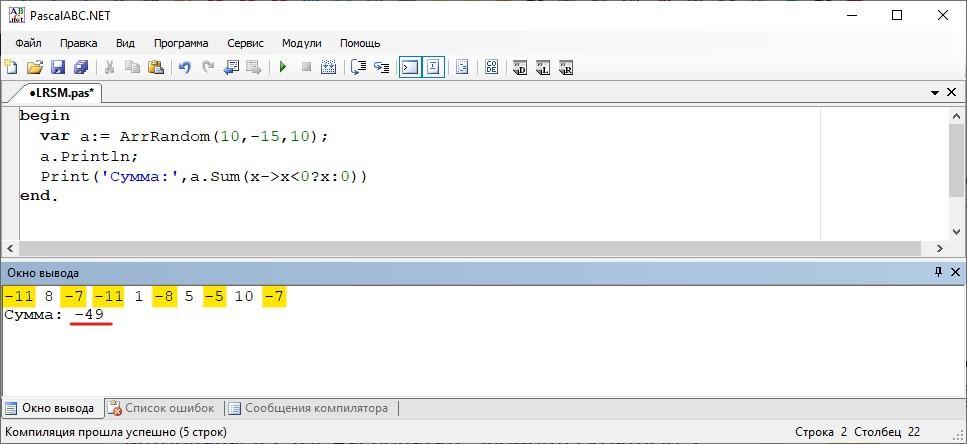Paste from clipboard icon

point(155,67)
